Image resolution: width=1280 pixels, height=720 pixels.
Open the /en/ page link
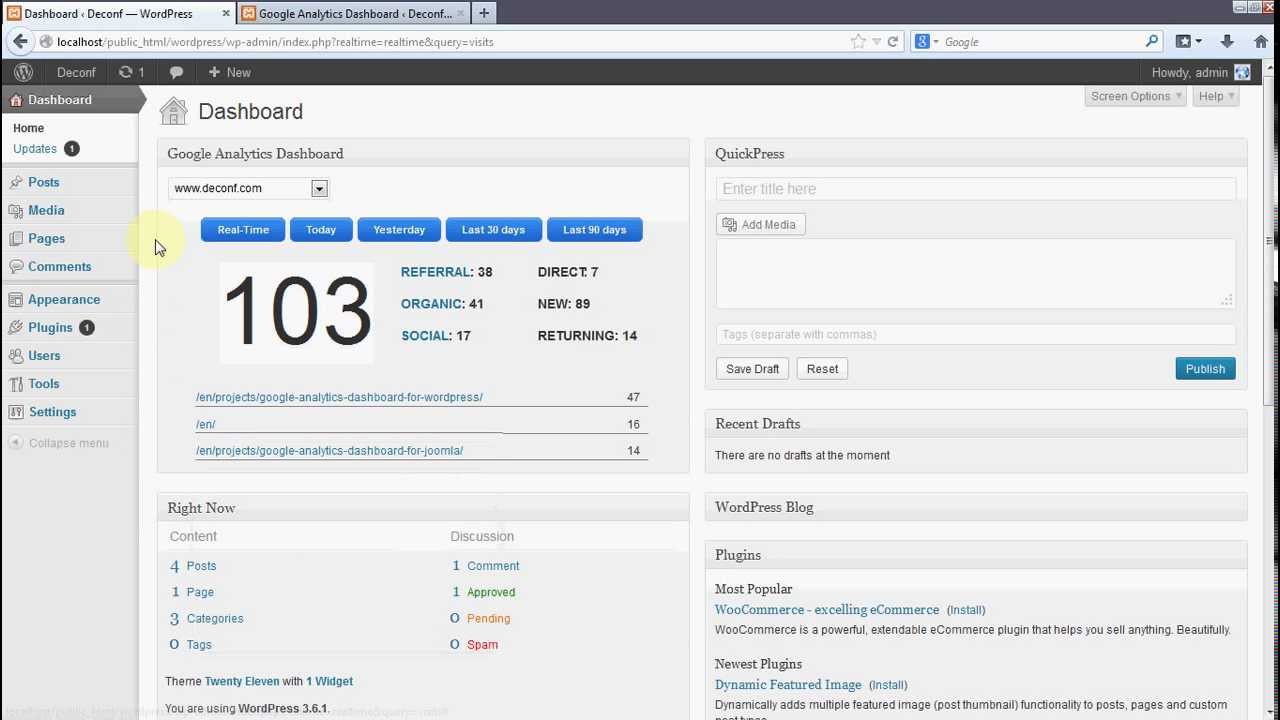click(x=205, y=424)
